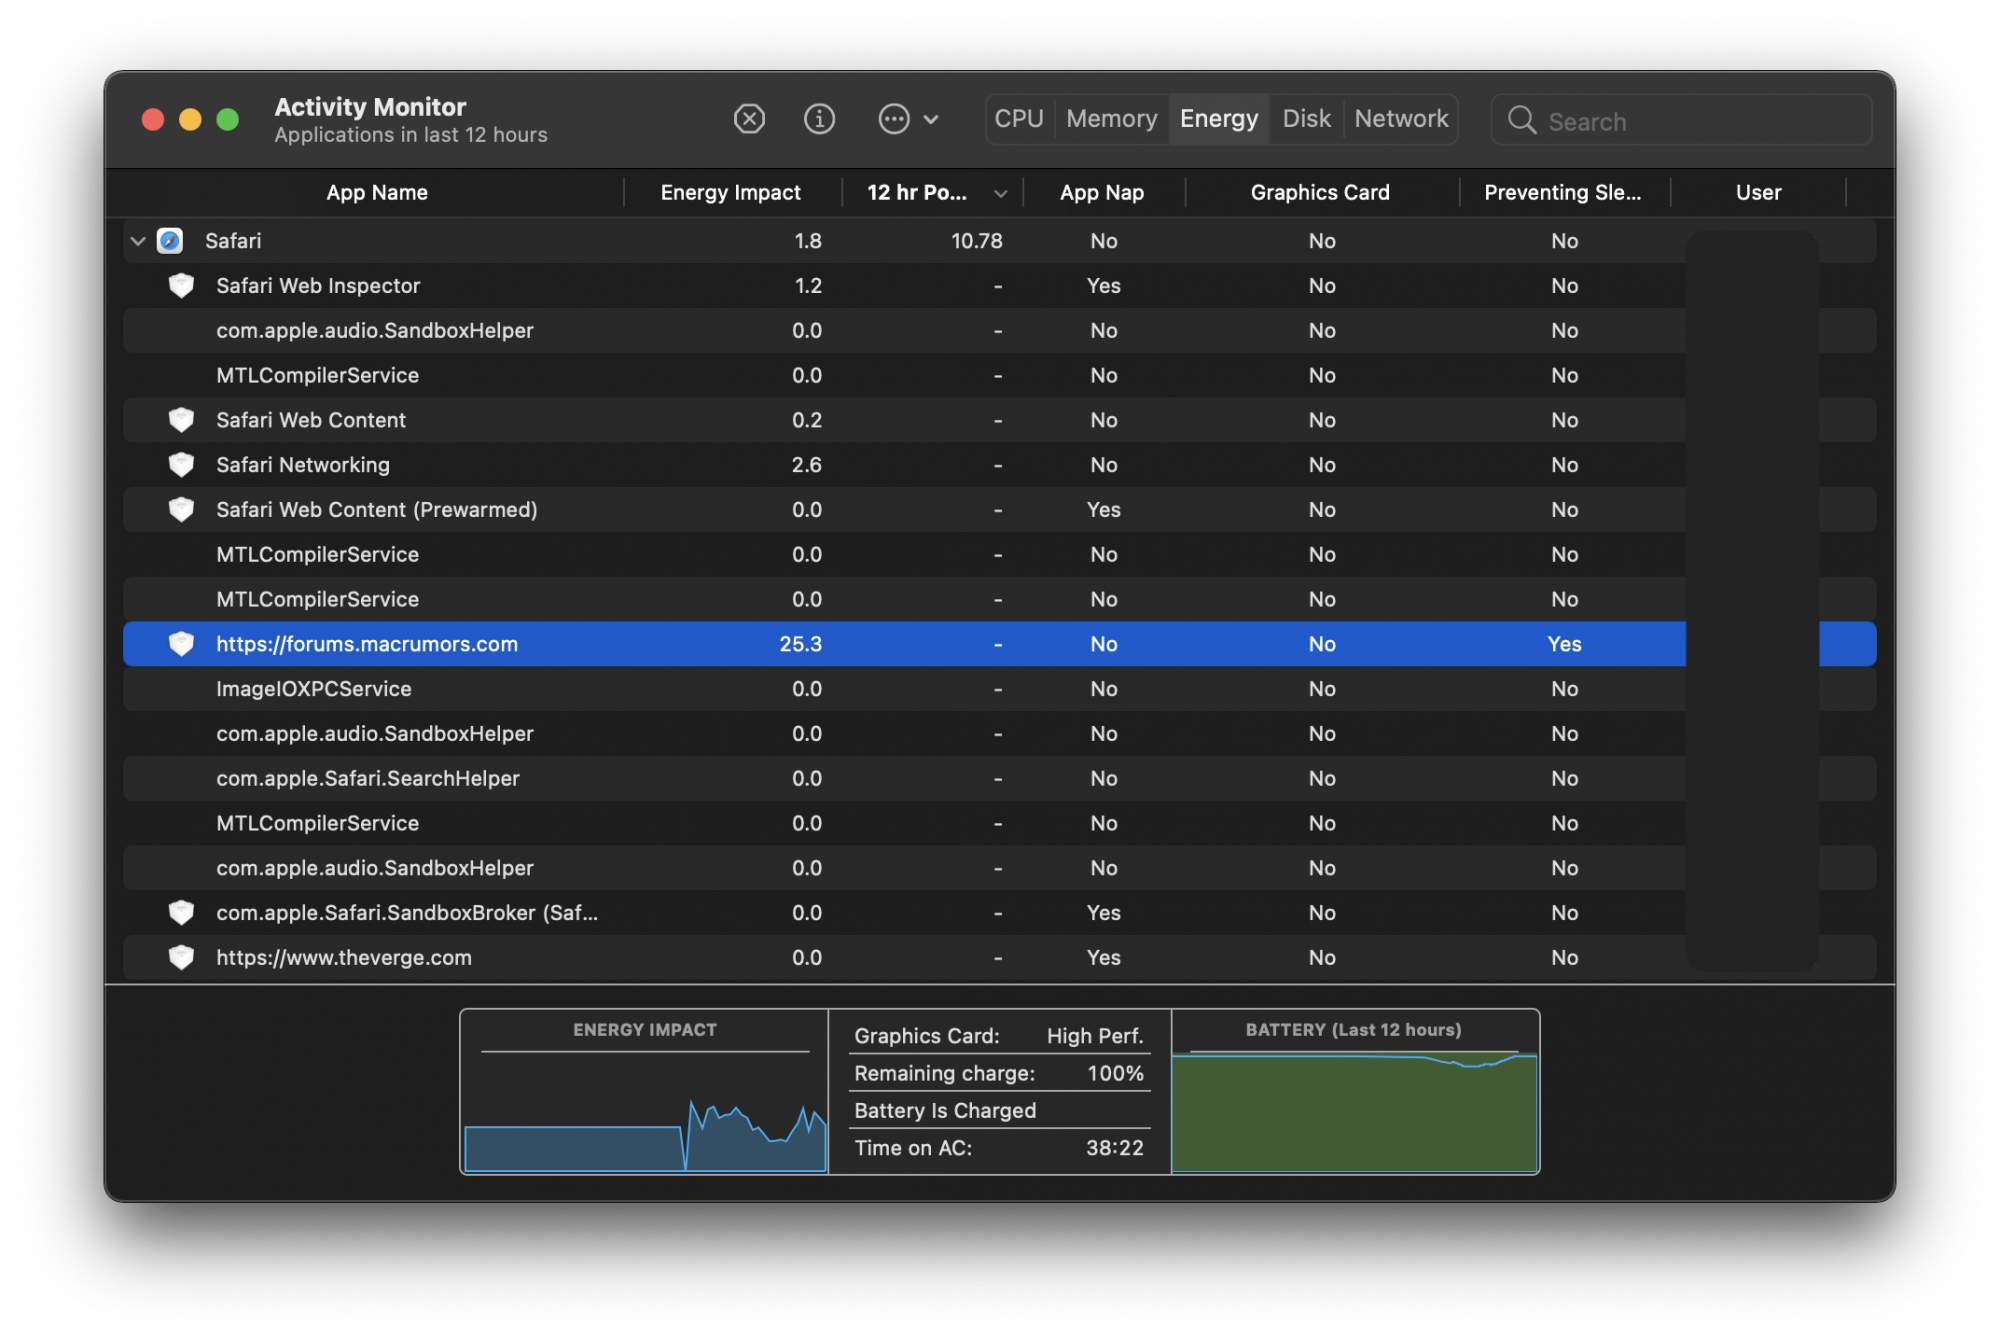Click Yes in Preventing Sleep for macrumors row
Viewport: 2000px width, 1340px height.
point(1564,644)
